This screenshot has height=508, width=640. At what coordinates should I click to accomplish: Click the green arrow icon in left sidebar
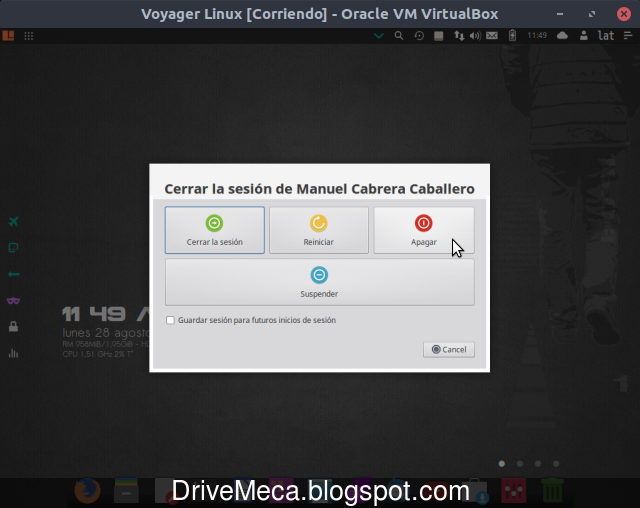(x=13, y=274)
